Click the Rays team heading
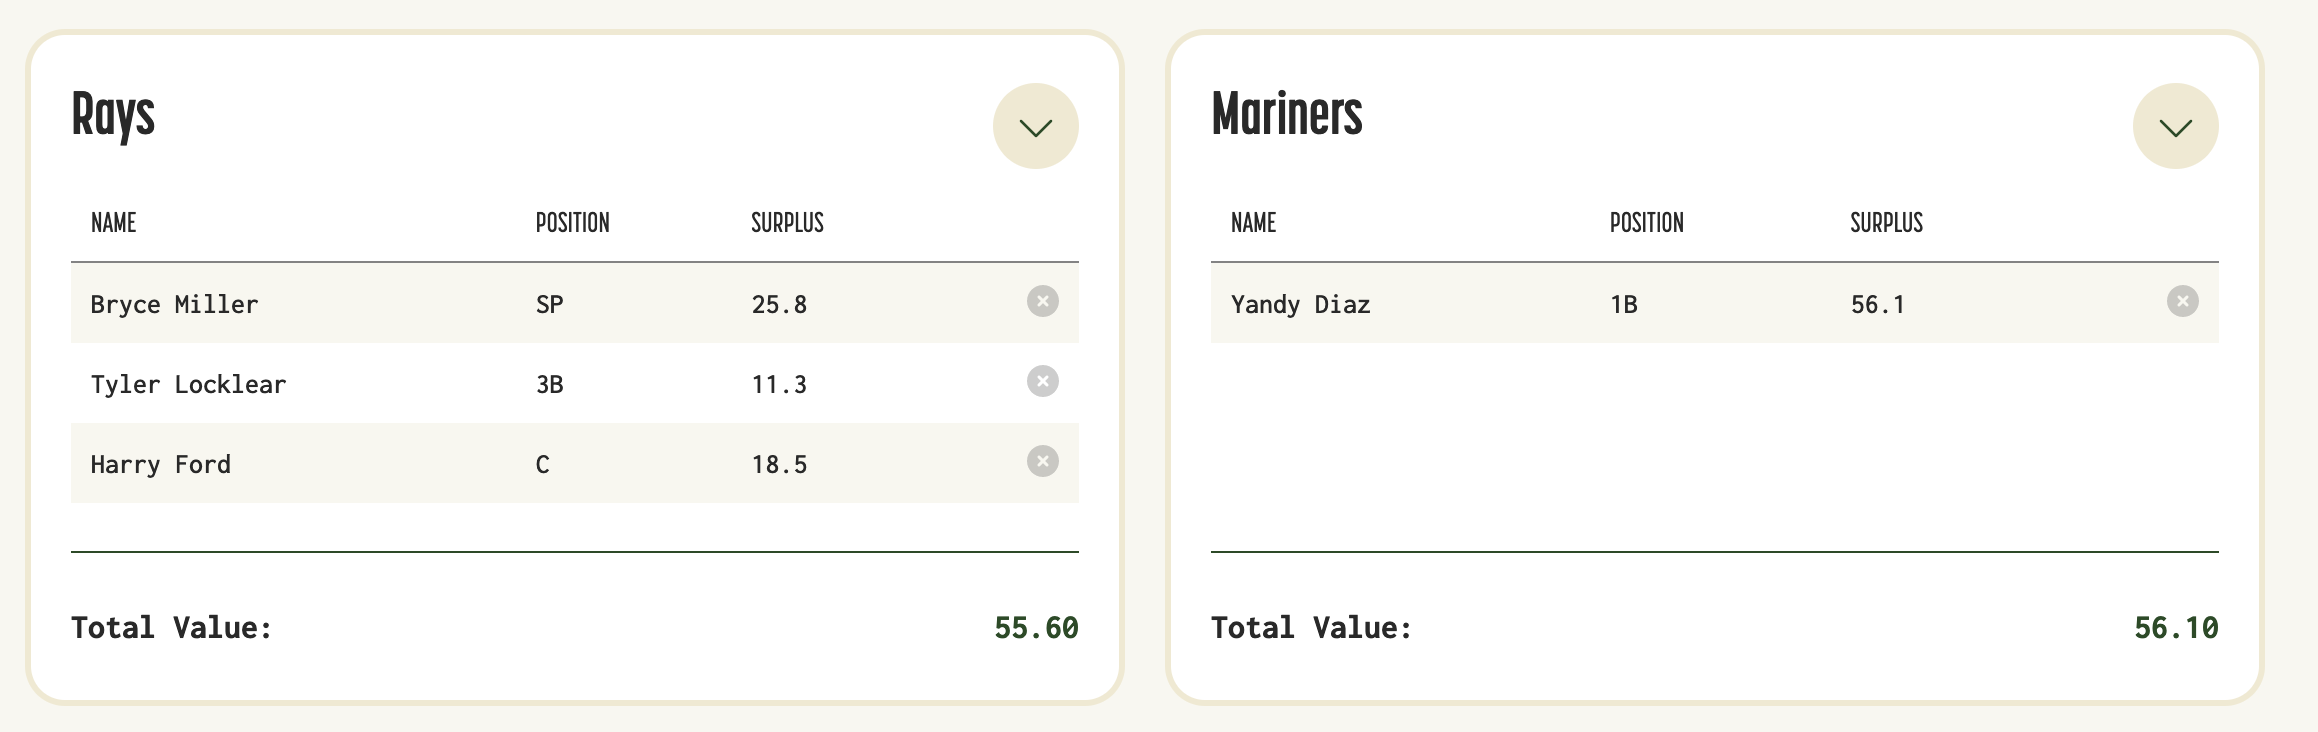 (x=113, y=115)
